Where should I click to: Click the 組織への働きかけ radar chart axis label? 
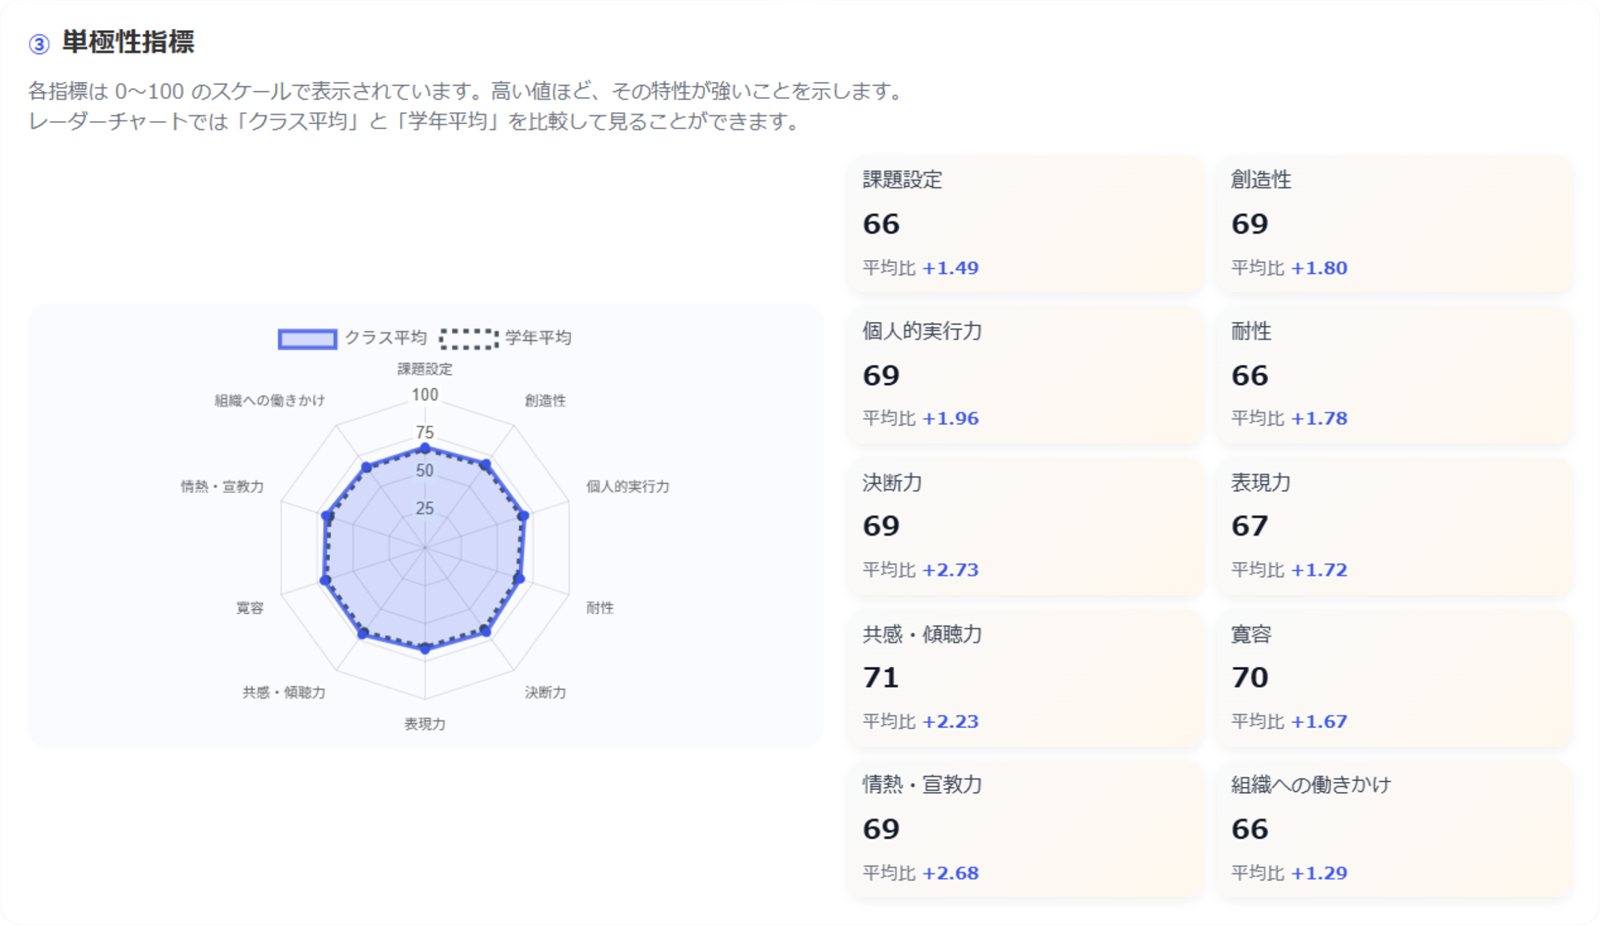[x=269, y=400]
